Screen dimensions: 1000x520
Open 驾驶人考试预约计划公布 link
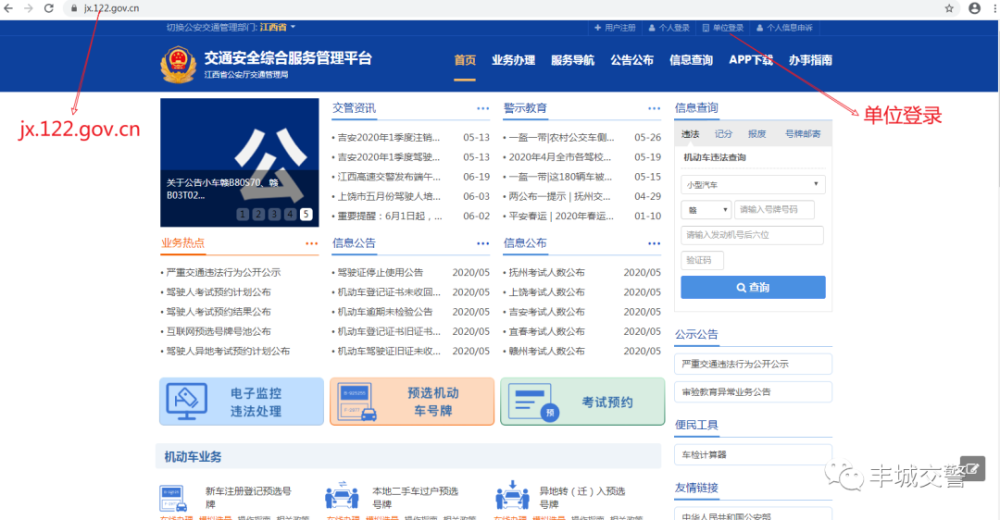point(218,292)
